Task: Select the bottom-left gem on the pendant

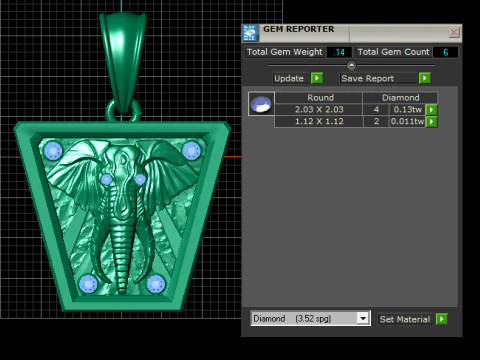Action: [88, 284]
